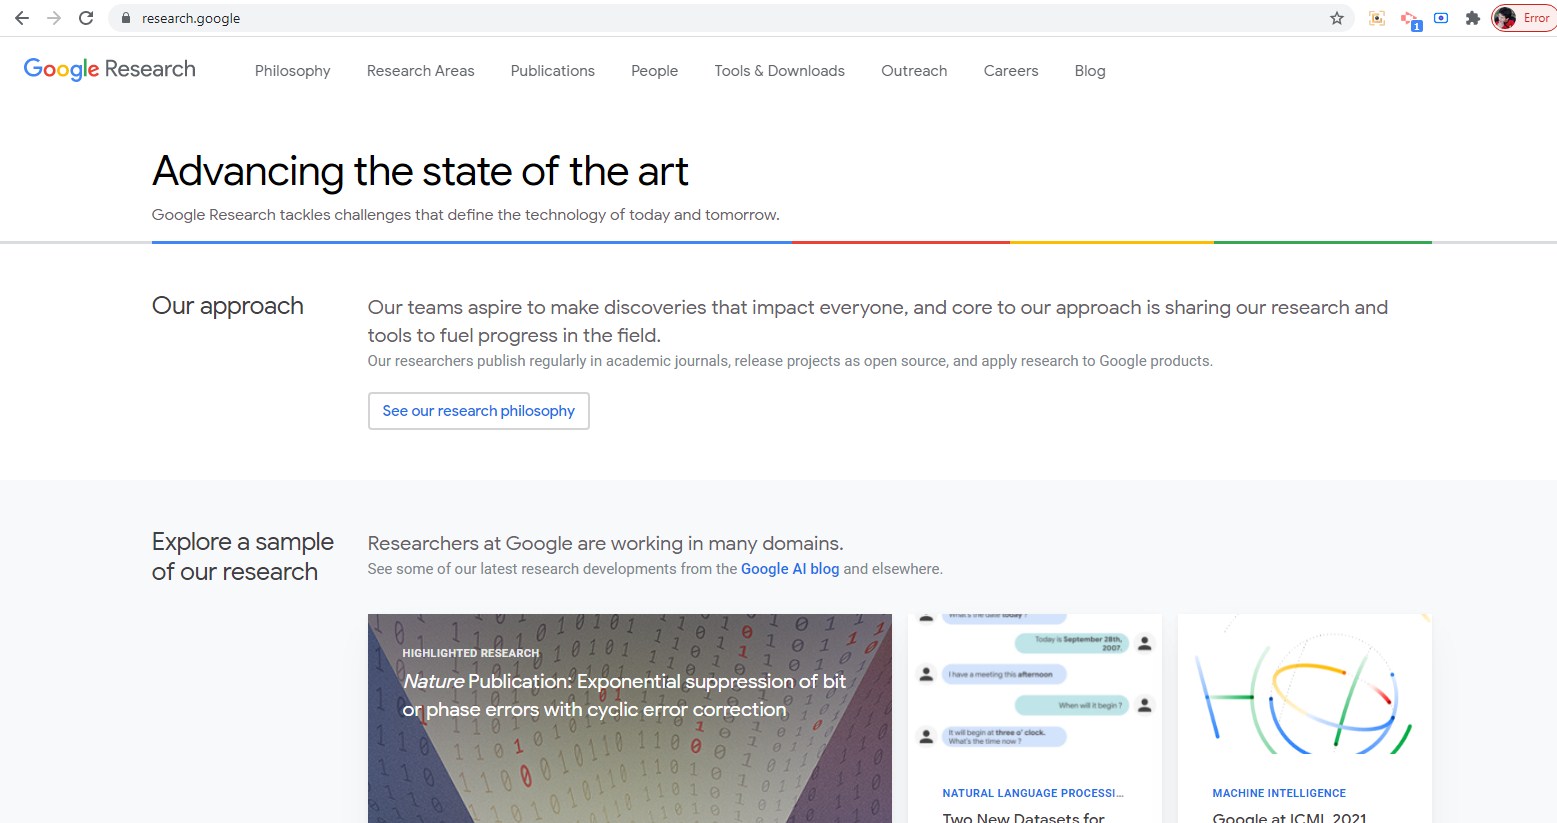Viewport: 1557px width, 823px height.
Task: Open the Careers page
Action: coord(1011,71)
